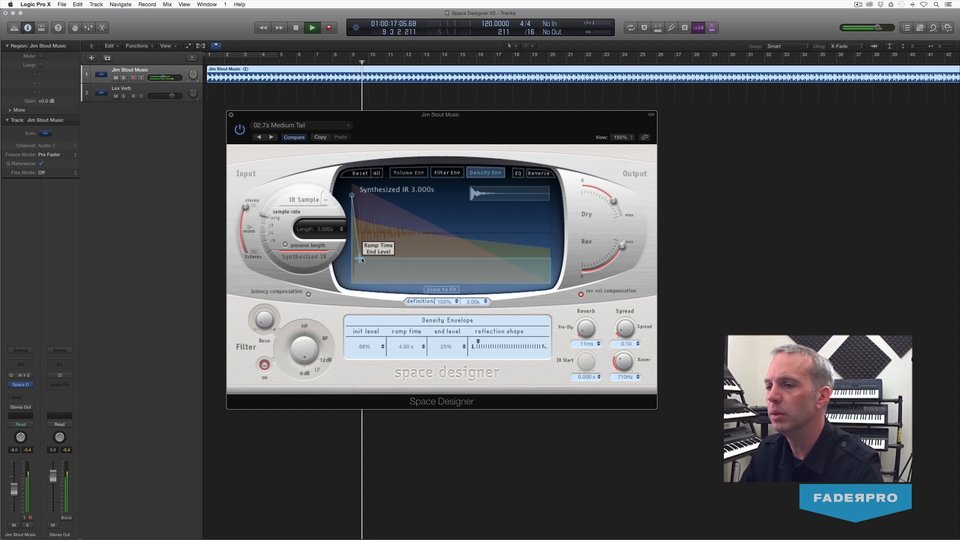Open the Library button in control bar
The image size is (960, 540).
13,28
